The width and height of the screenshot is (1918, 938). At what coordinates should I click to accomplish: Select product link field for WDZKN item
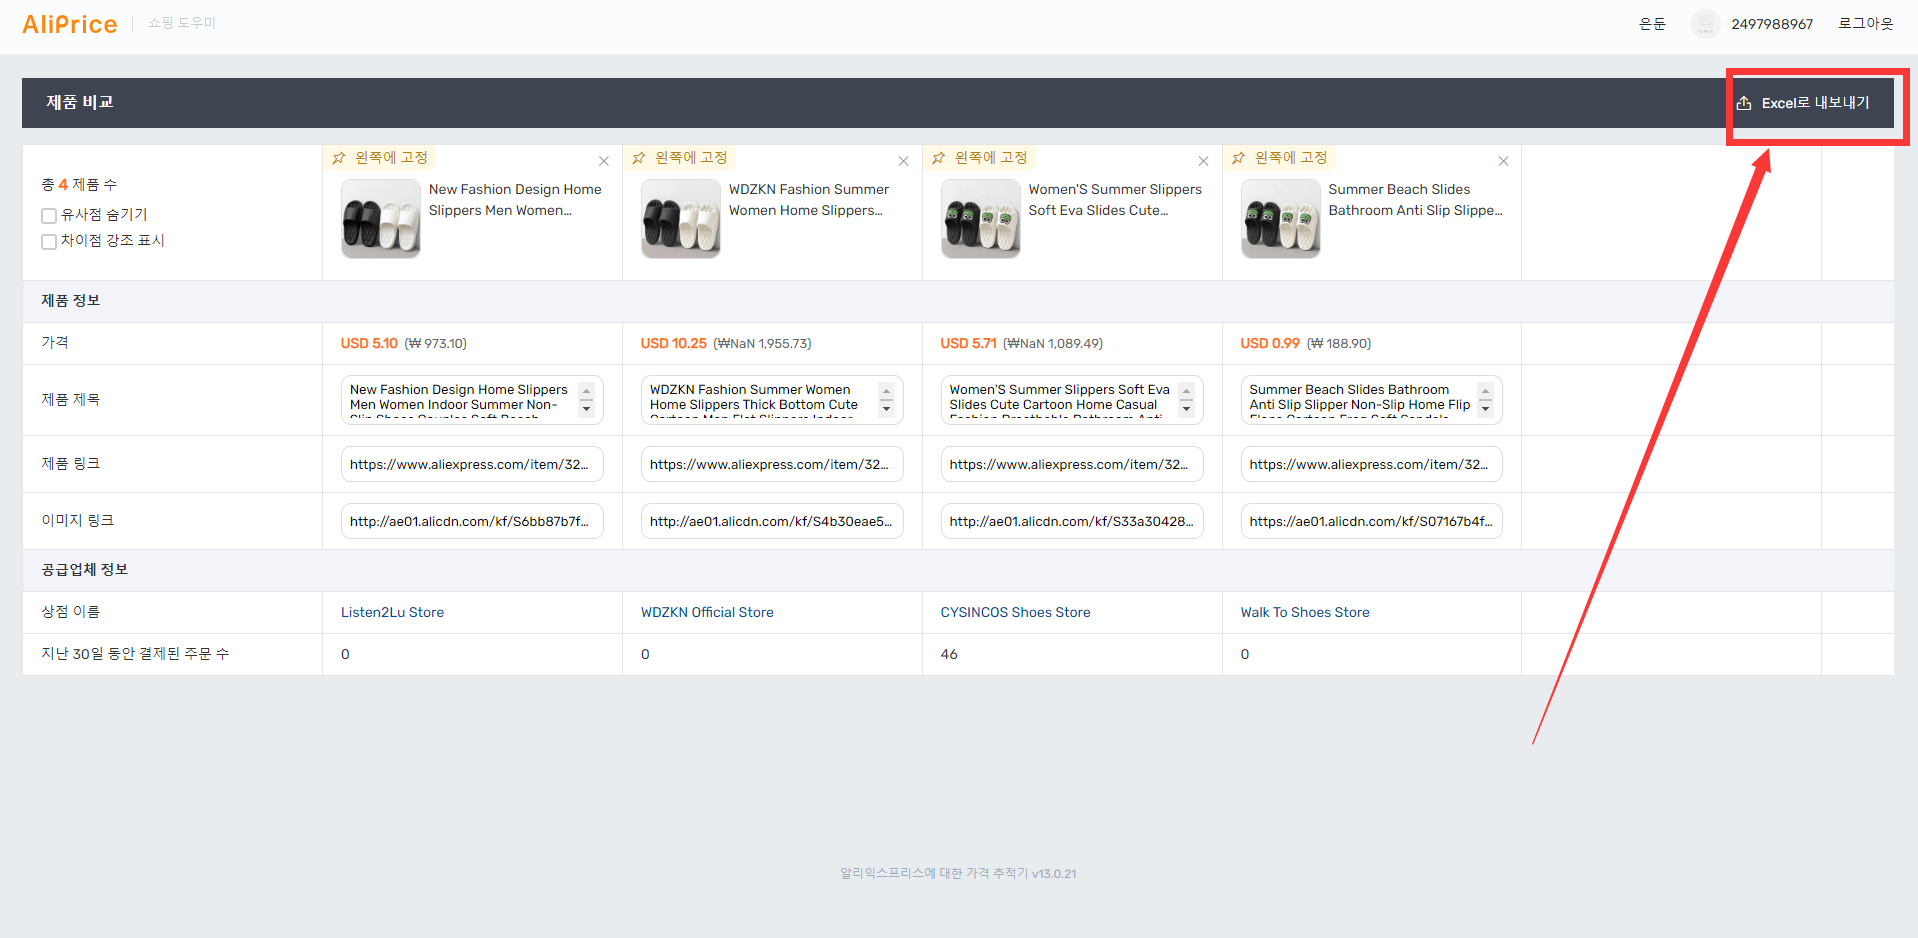[772, 465]
